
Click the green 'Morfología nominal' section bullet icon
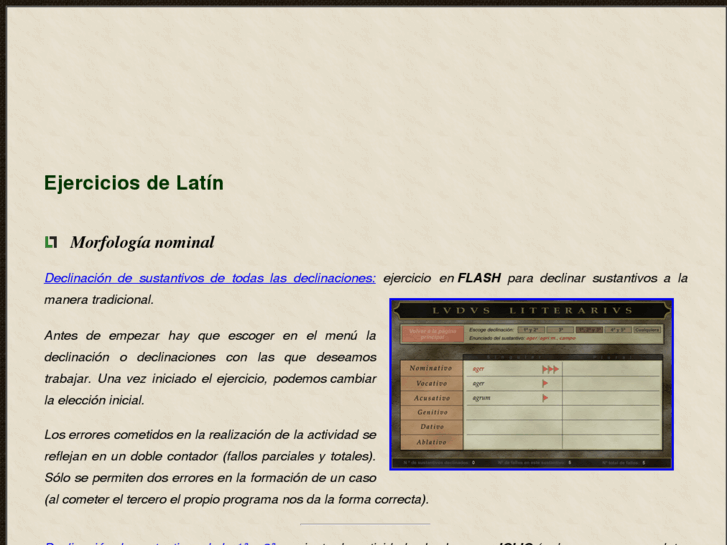(51, 242)
